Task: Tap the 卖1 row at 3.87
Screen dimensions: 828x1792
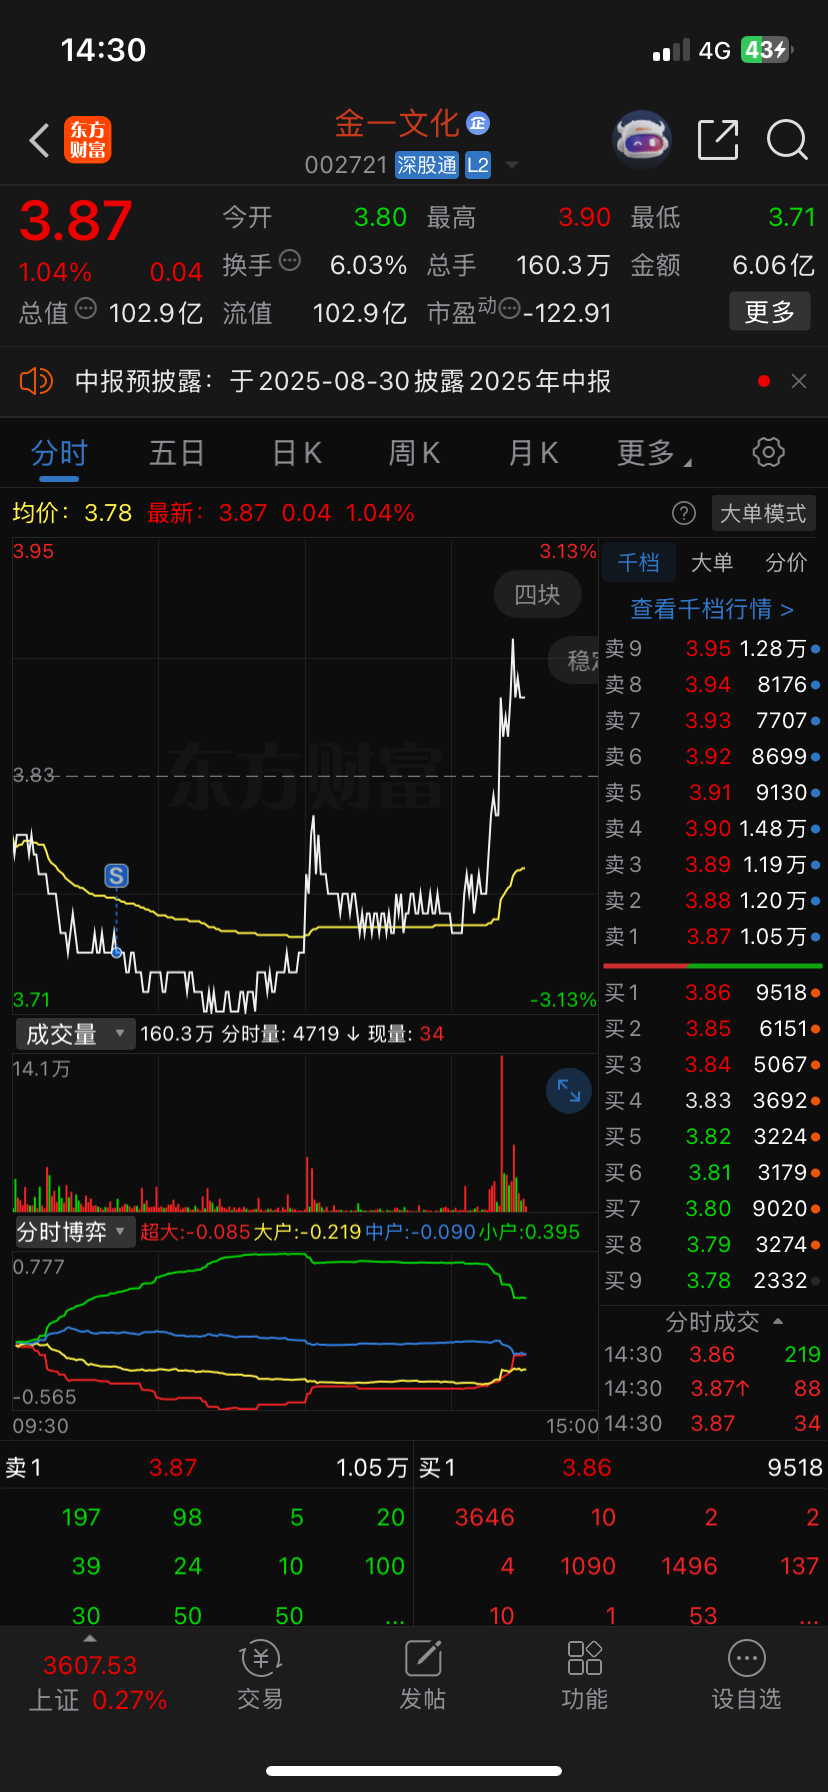Action: (713, 936)
